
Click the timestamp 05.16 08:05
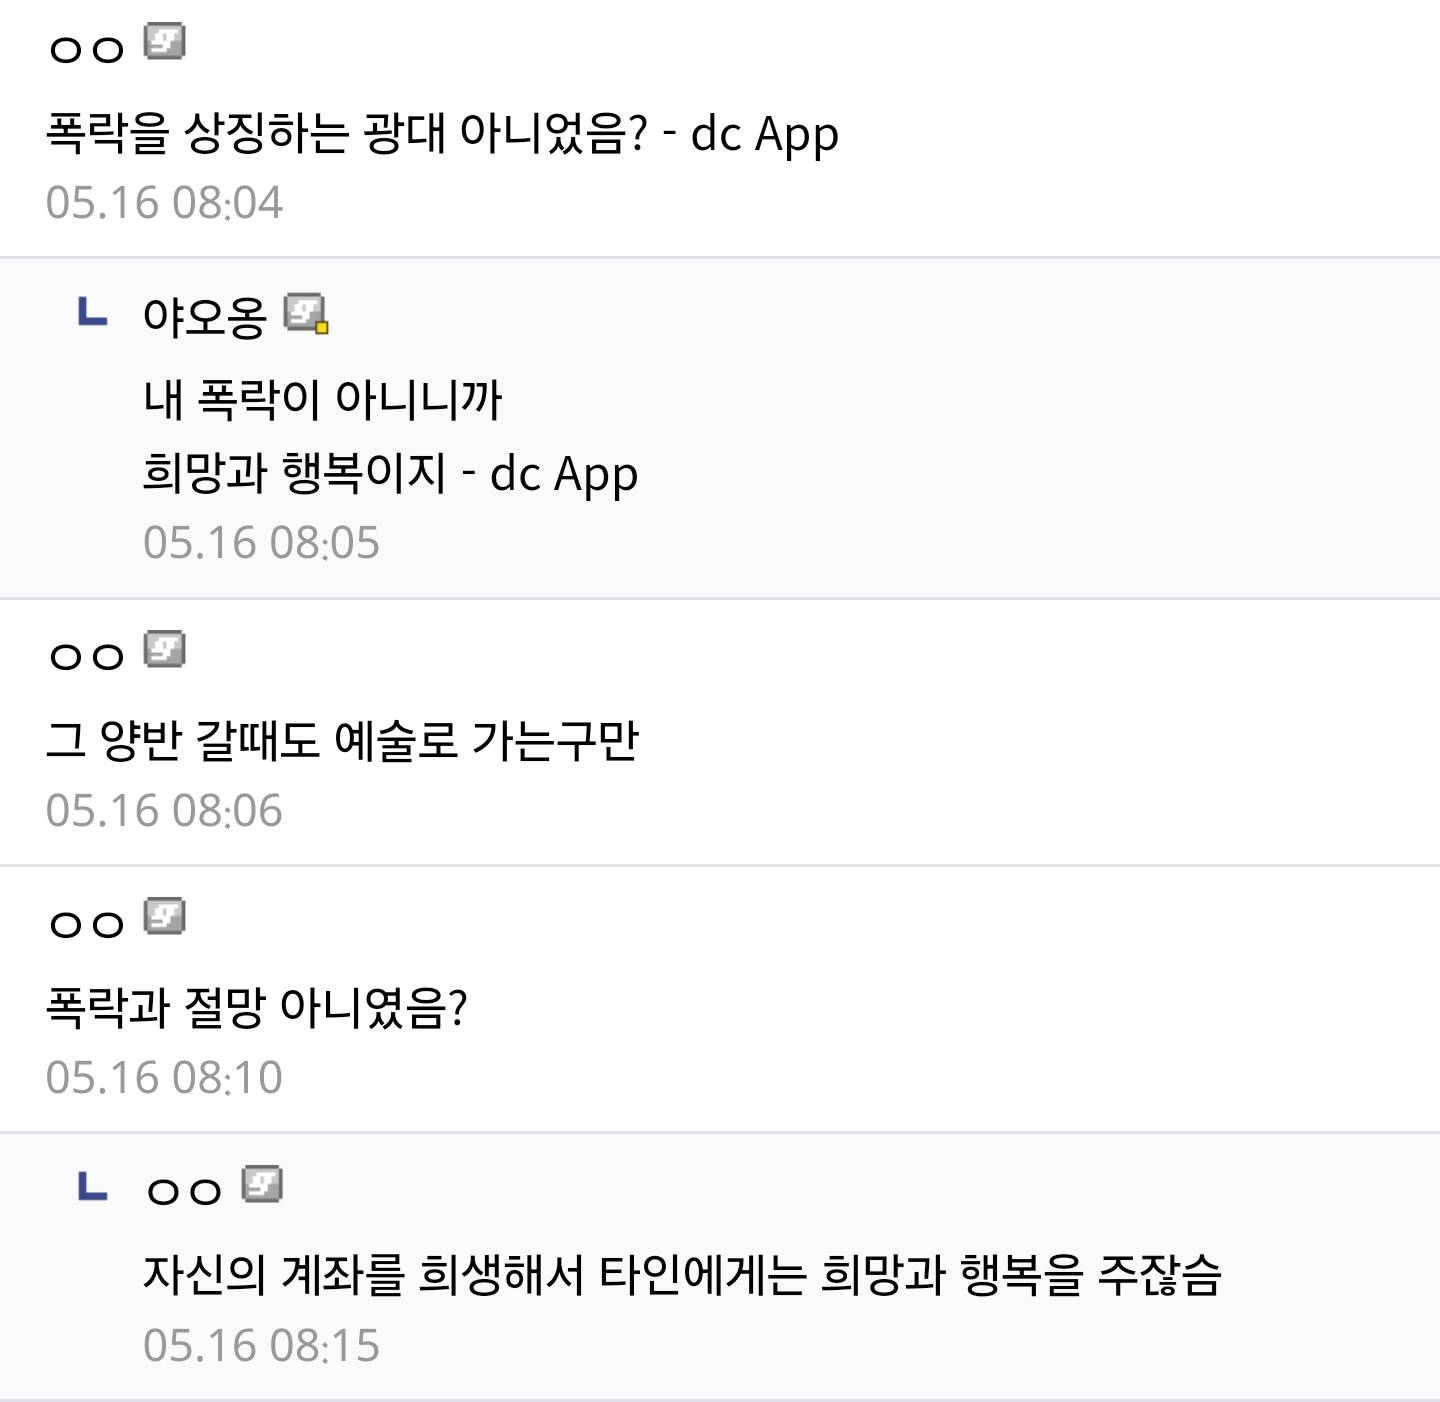(261, 543)
